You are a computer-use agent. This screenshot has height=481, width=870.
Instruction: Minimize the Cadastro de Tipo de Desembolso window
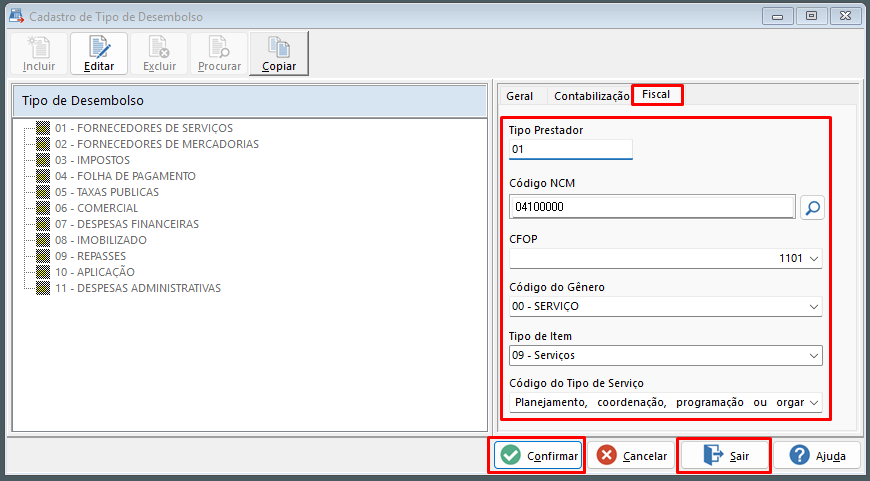point(777,16)
